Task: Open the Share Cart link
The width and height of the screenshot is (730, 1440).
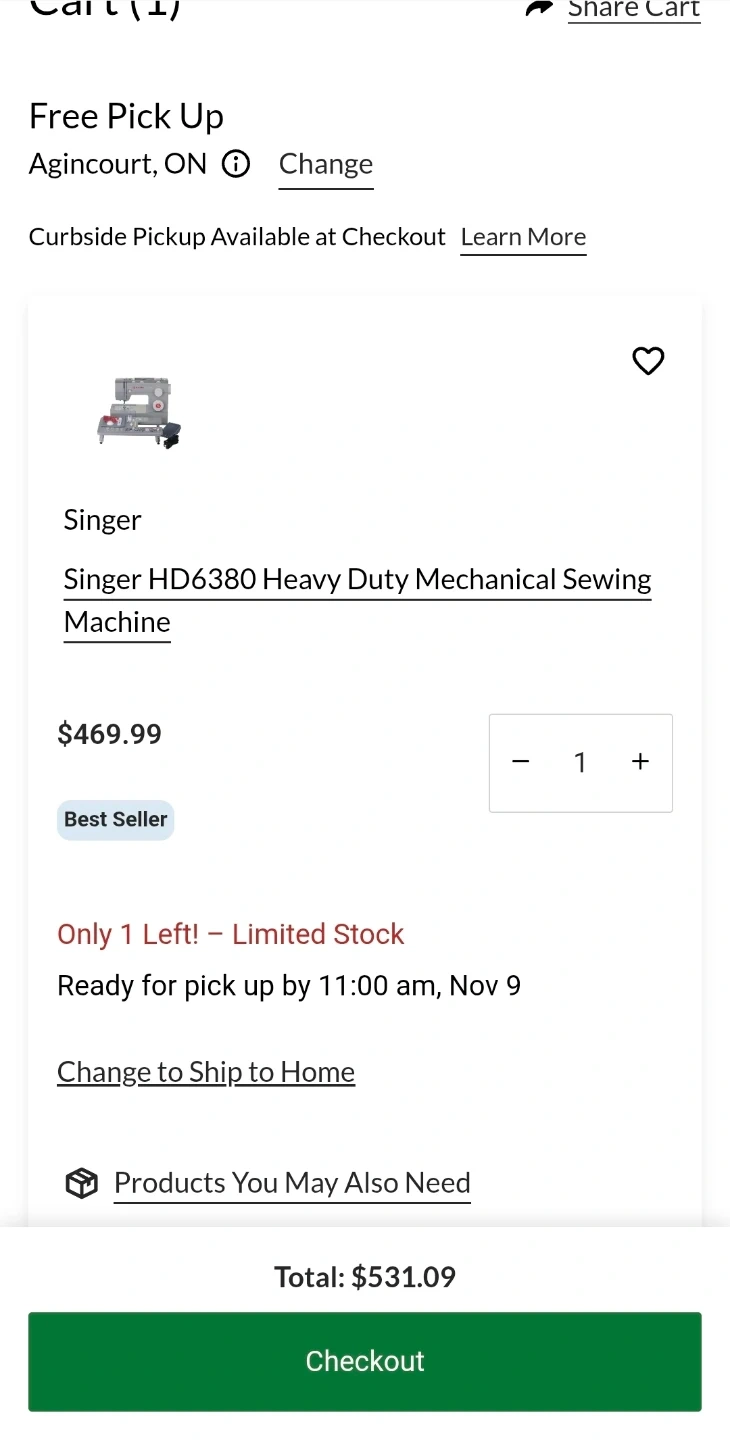Action: pos(634,10)
